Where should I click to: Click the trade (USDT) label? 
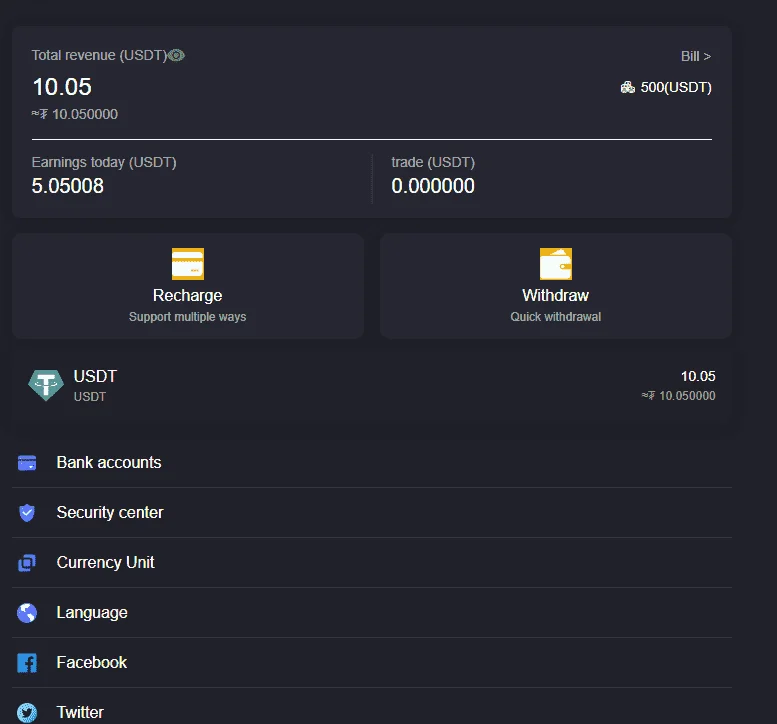pyautogui.click(x=433, y=163)
